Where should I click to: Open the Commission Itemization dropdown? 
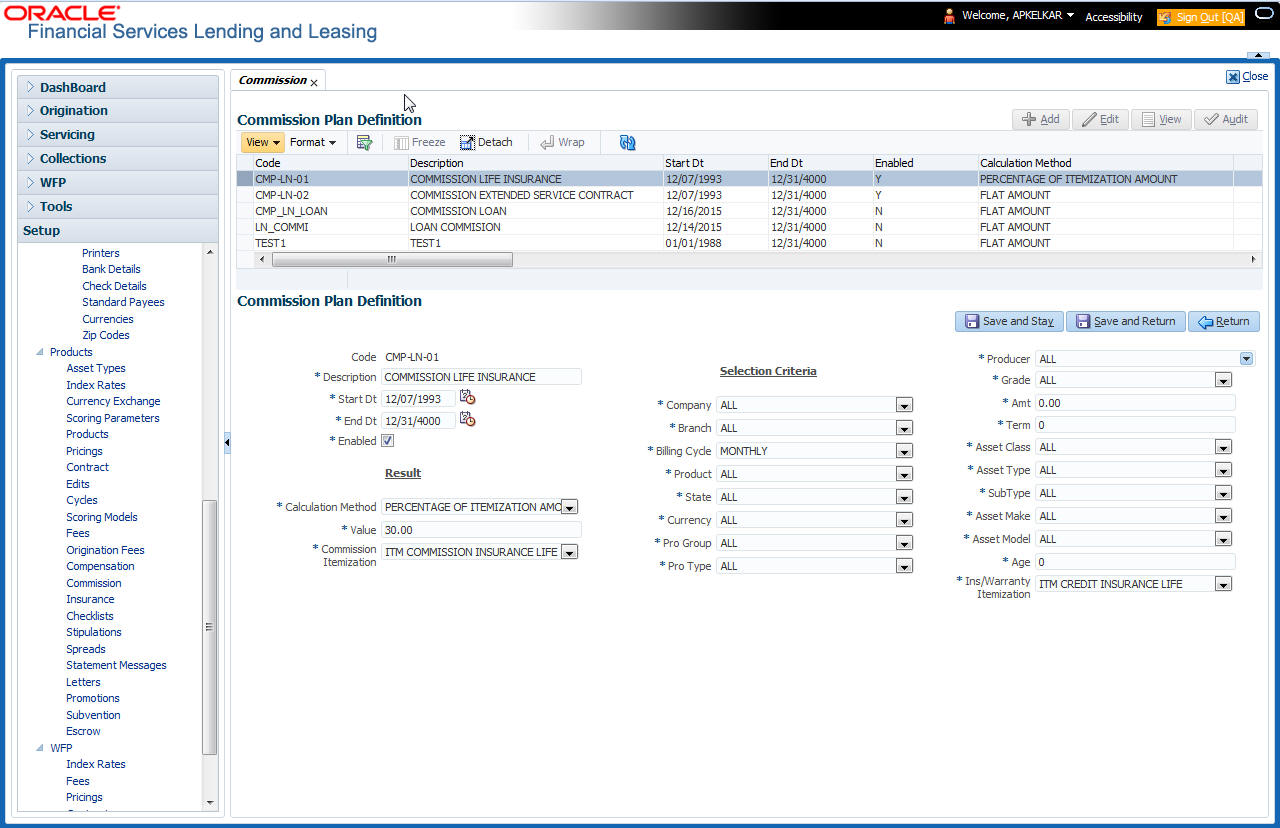(569, 552)
